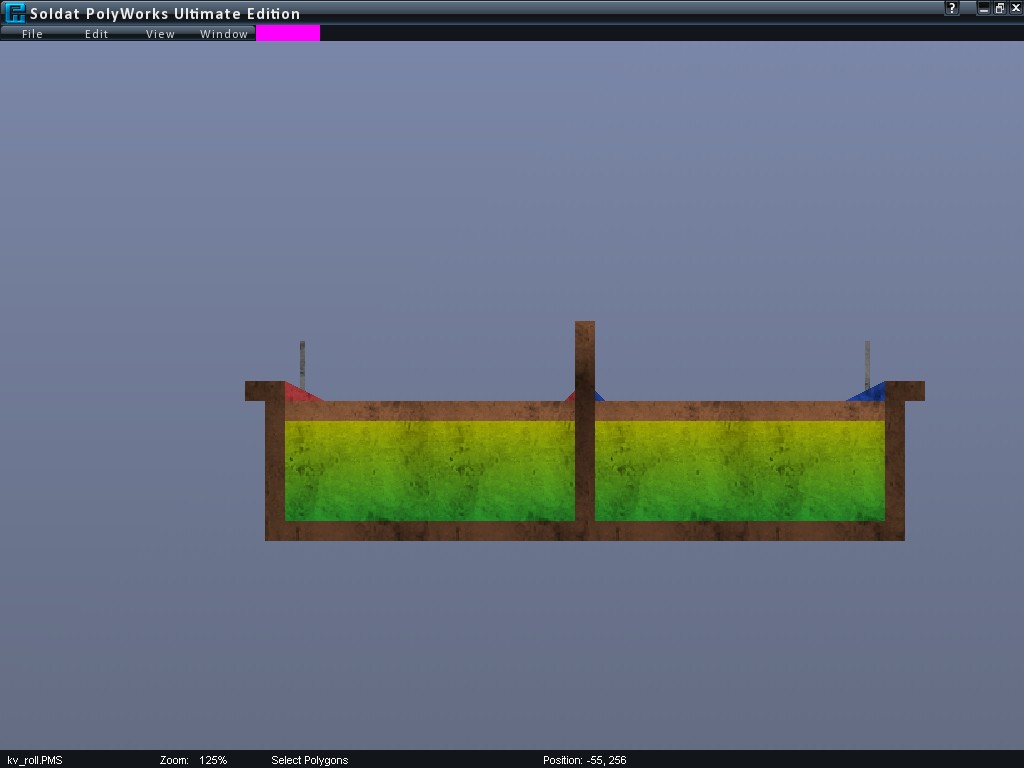Screen dimensions: 1024x768
Task: Open the File menu
Action: tap(32, 33)
